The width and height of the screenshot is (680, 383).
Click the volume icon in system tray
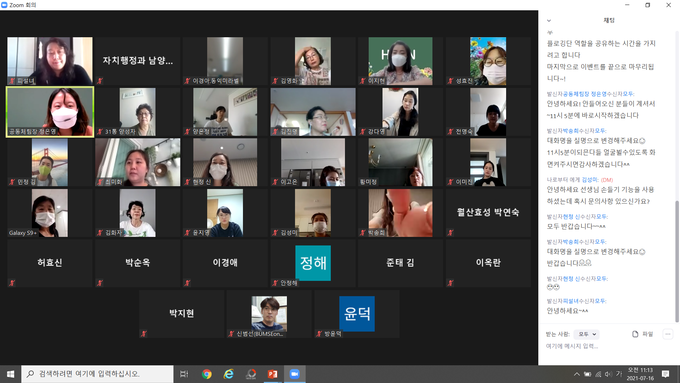click(x=608, y=374)
